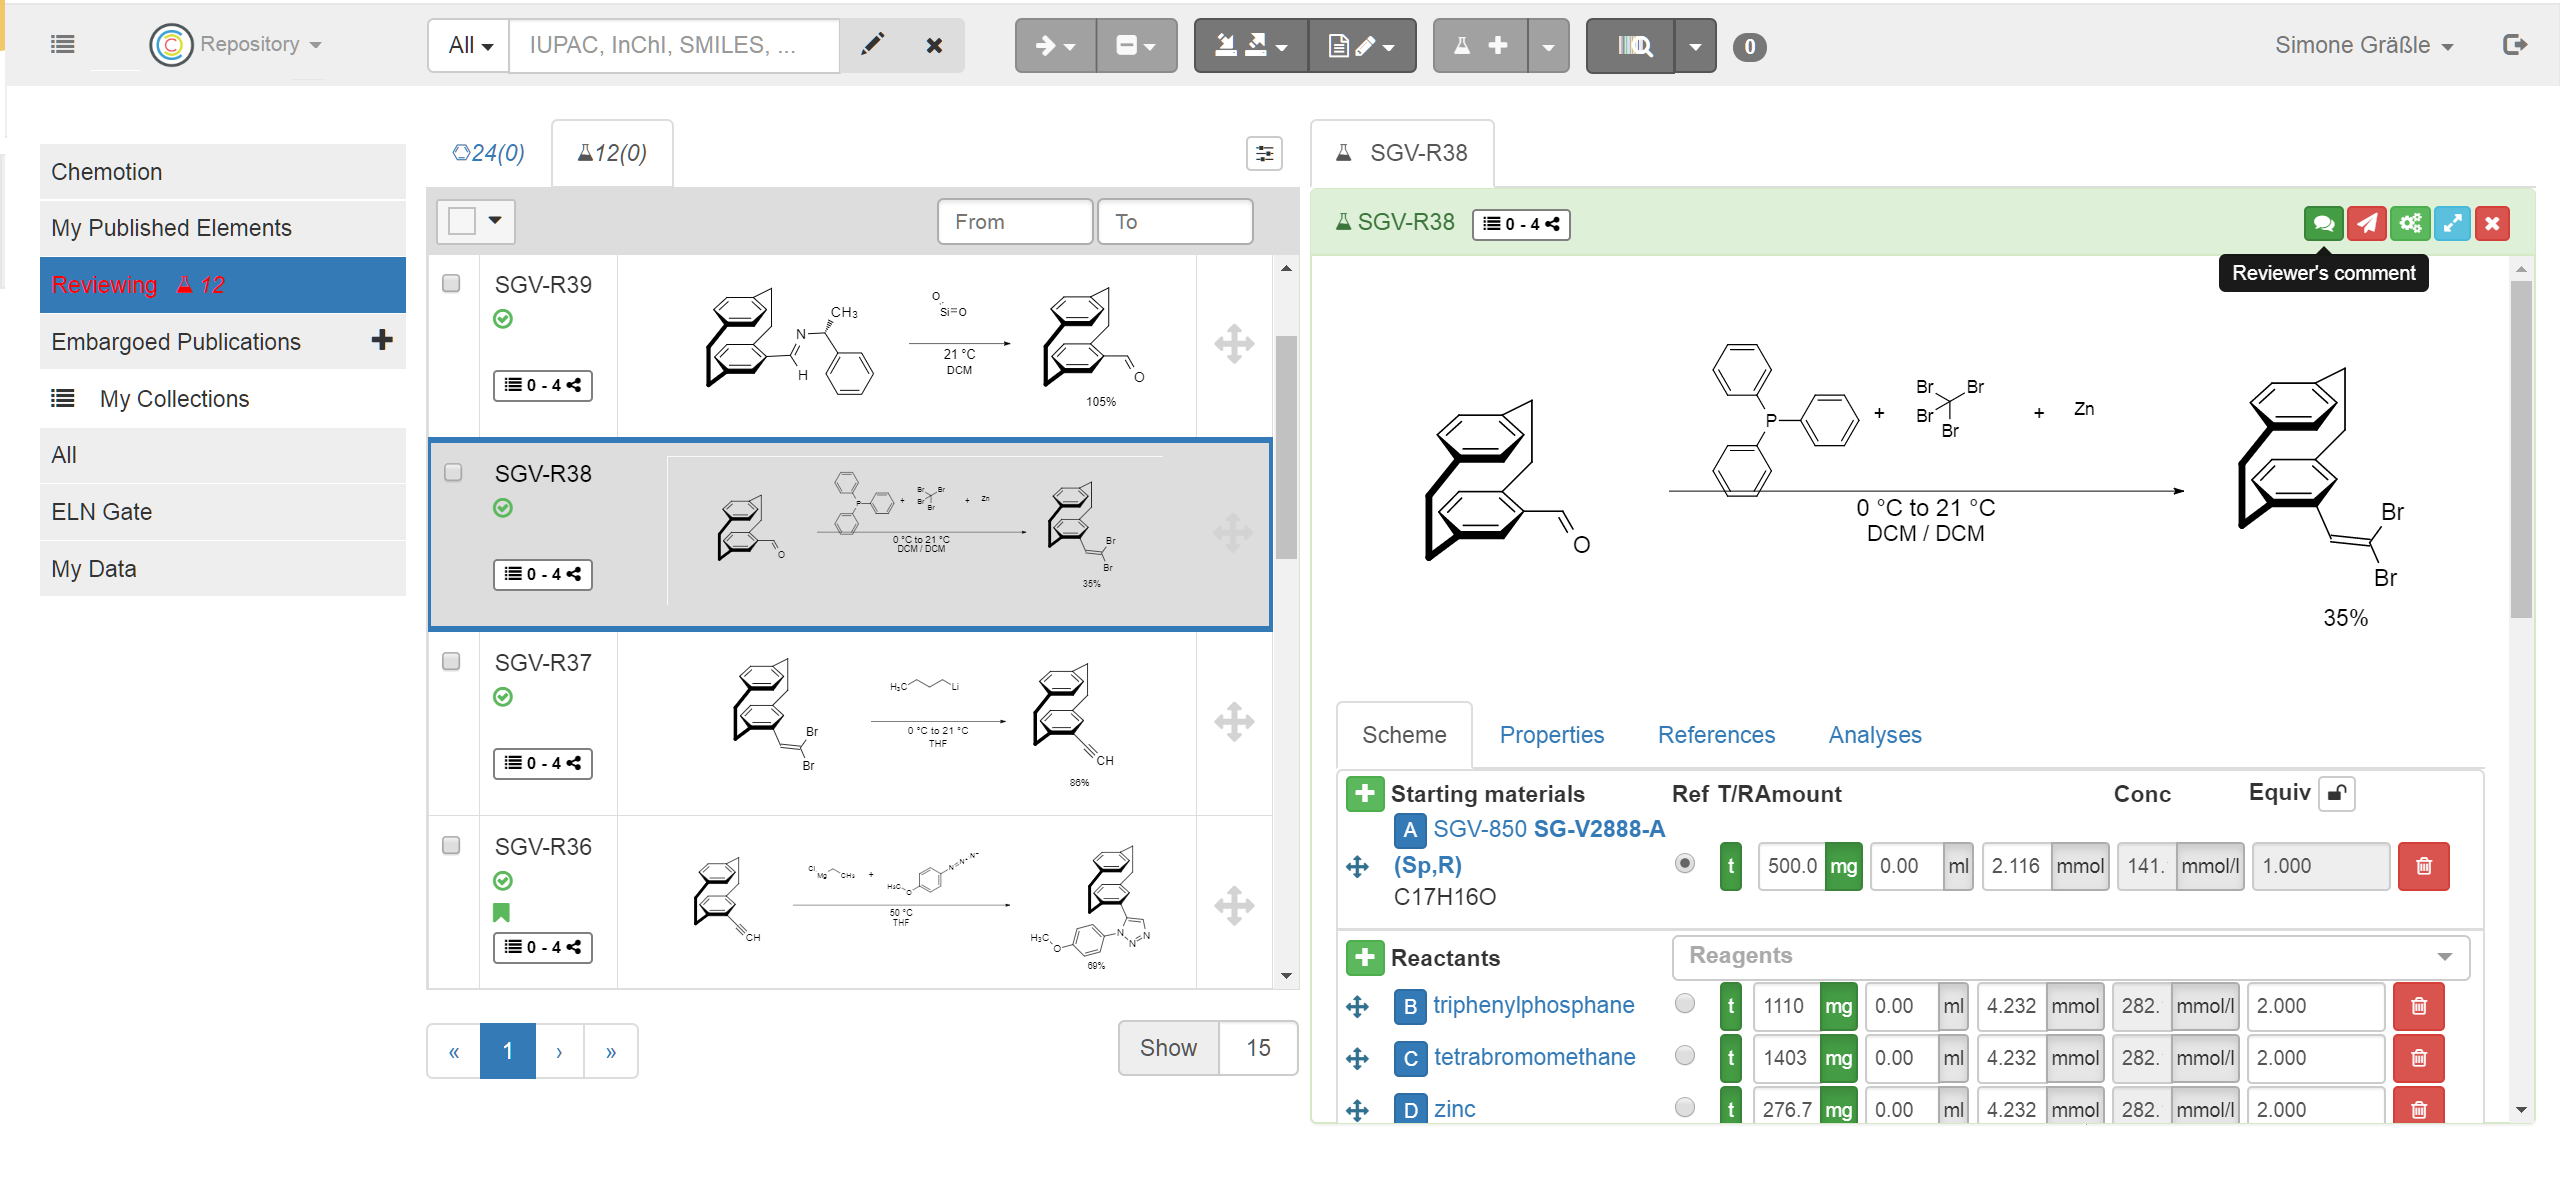The width and height of the screenshot is (2560, 1184).
Task: Check the SGV-R39 reaction checkbox
Action: (x=452, y=284)
